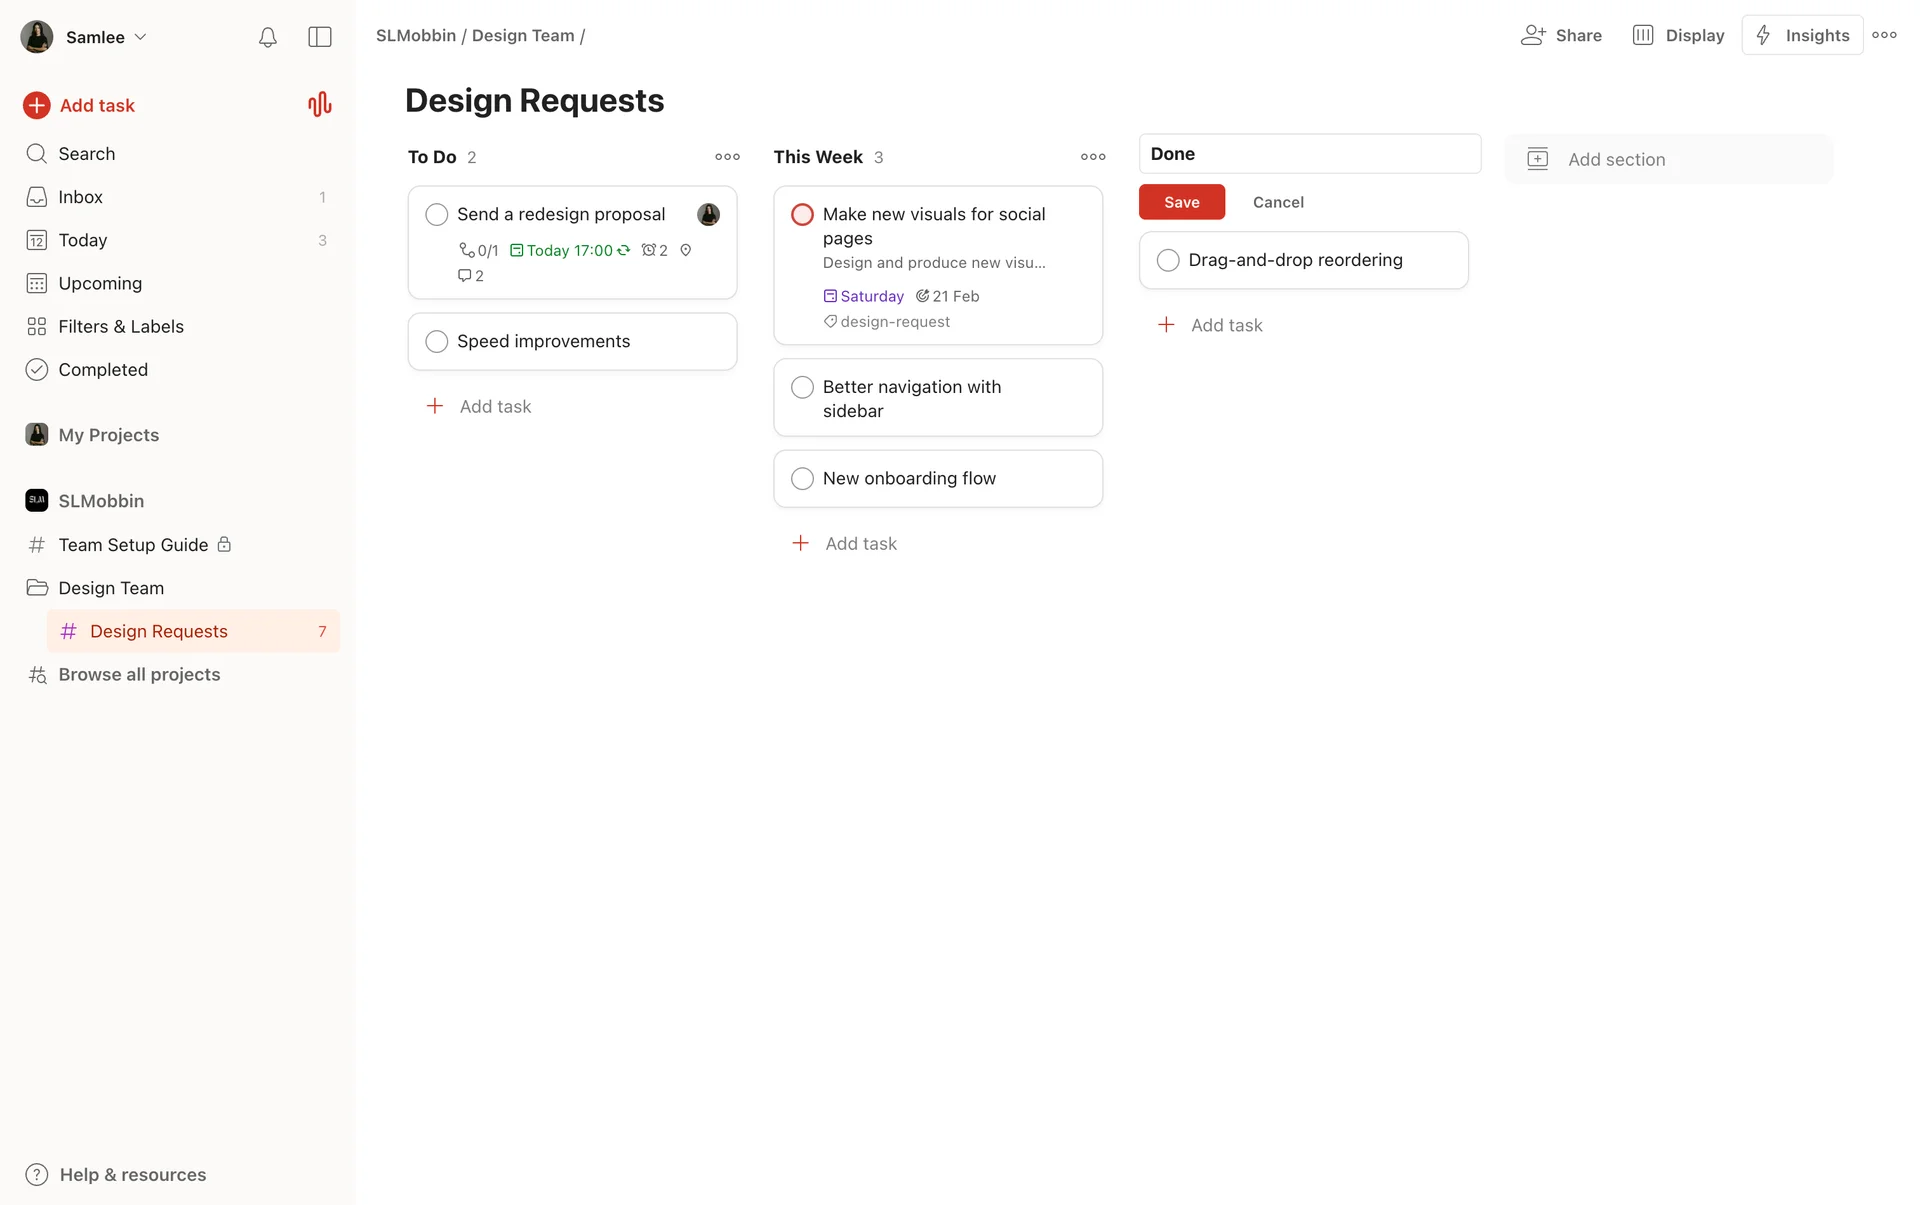Click the red voice waveform icon
Image resolution: width=1920 pixels, height=1205 pixels.
tap(319, 105)
